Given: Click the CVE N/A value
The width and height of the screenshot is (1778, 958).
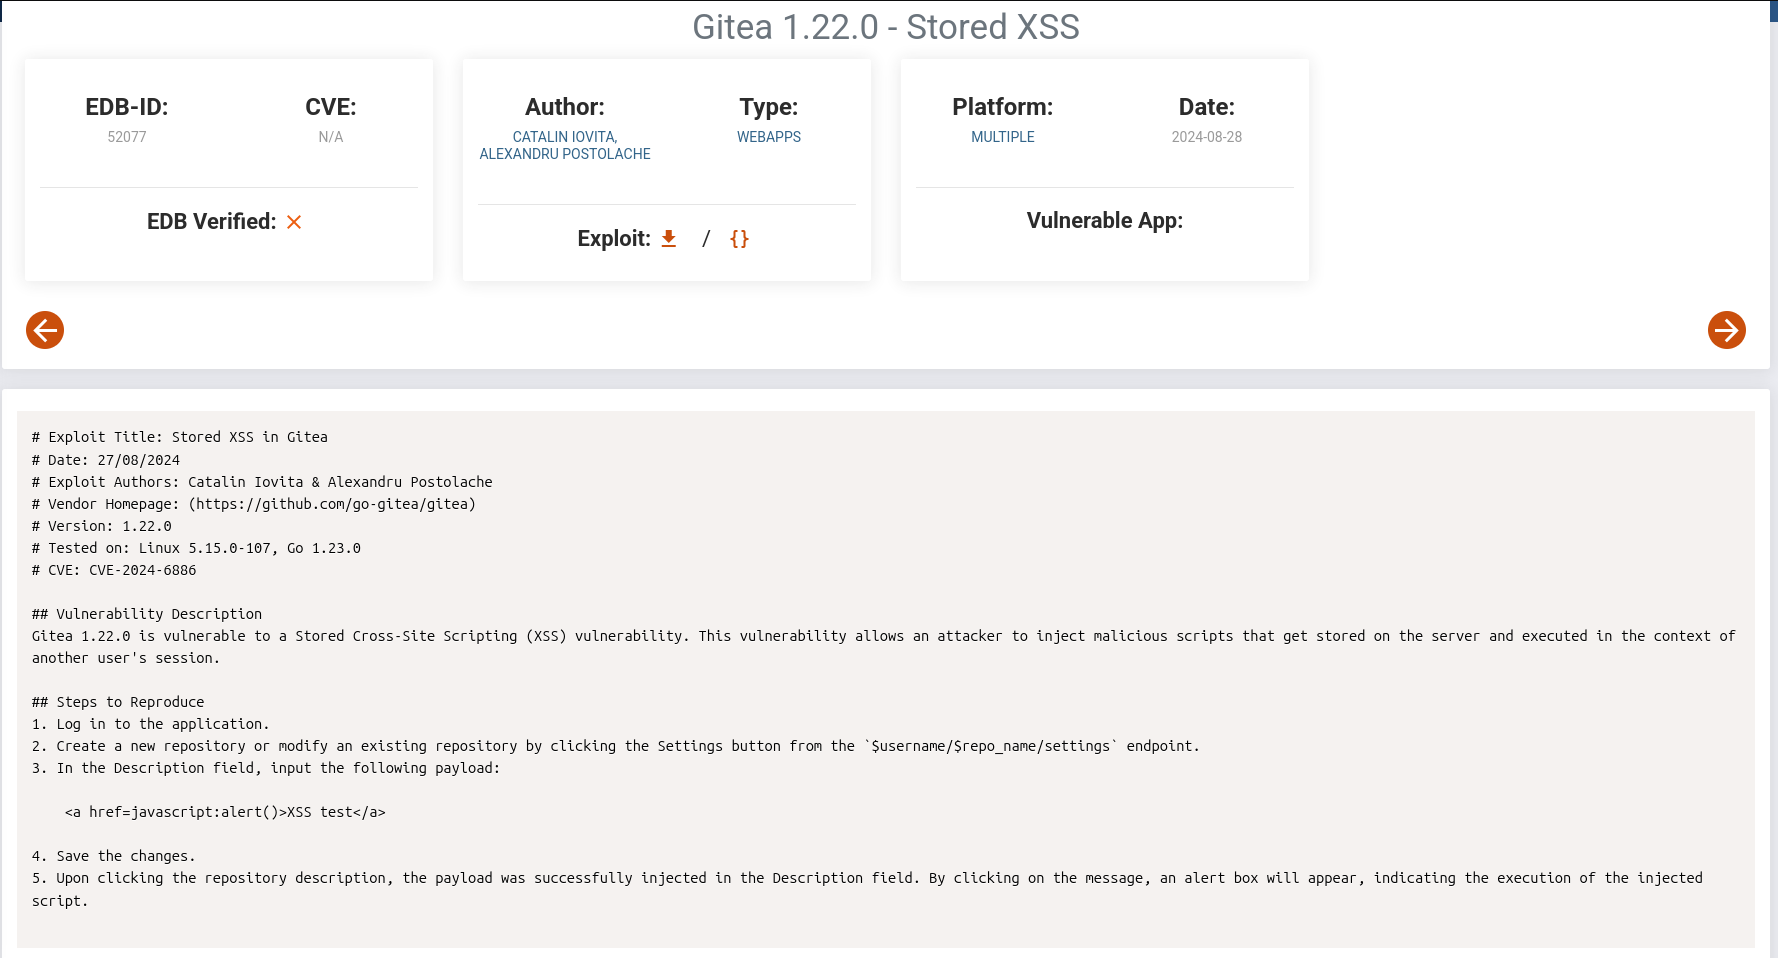Looking at the screenshot, I should pos(330,137).
